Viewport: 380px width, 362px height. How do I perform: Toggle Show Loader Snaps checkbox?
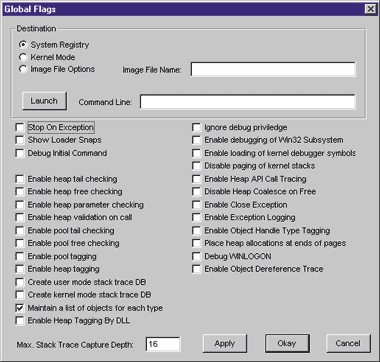coord(20,140)
